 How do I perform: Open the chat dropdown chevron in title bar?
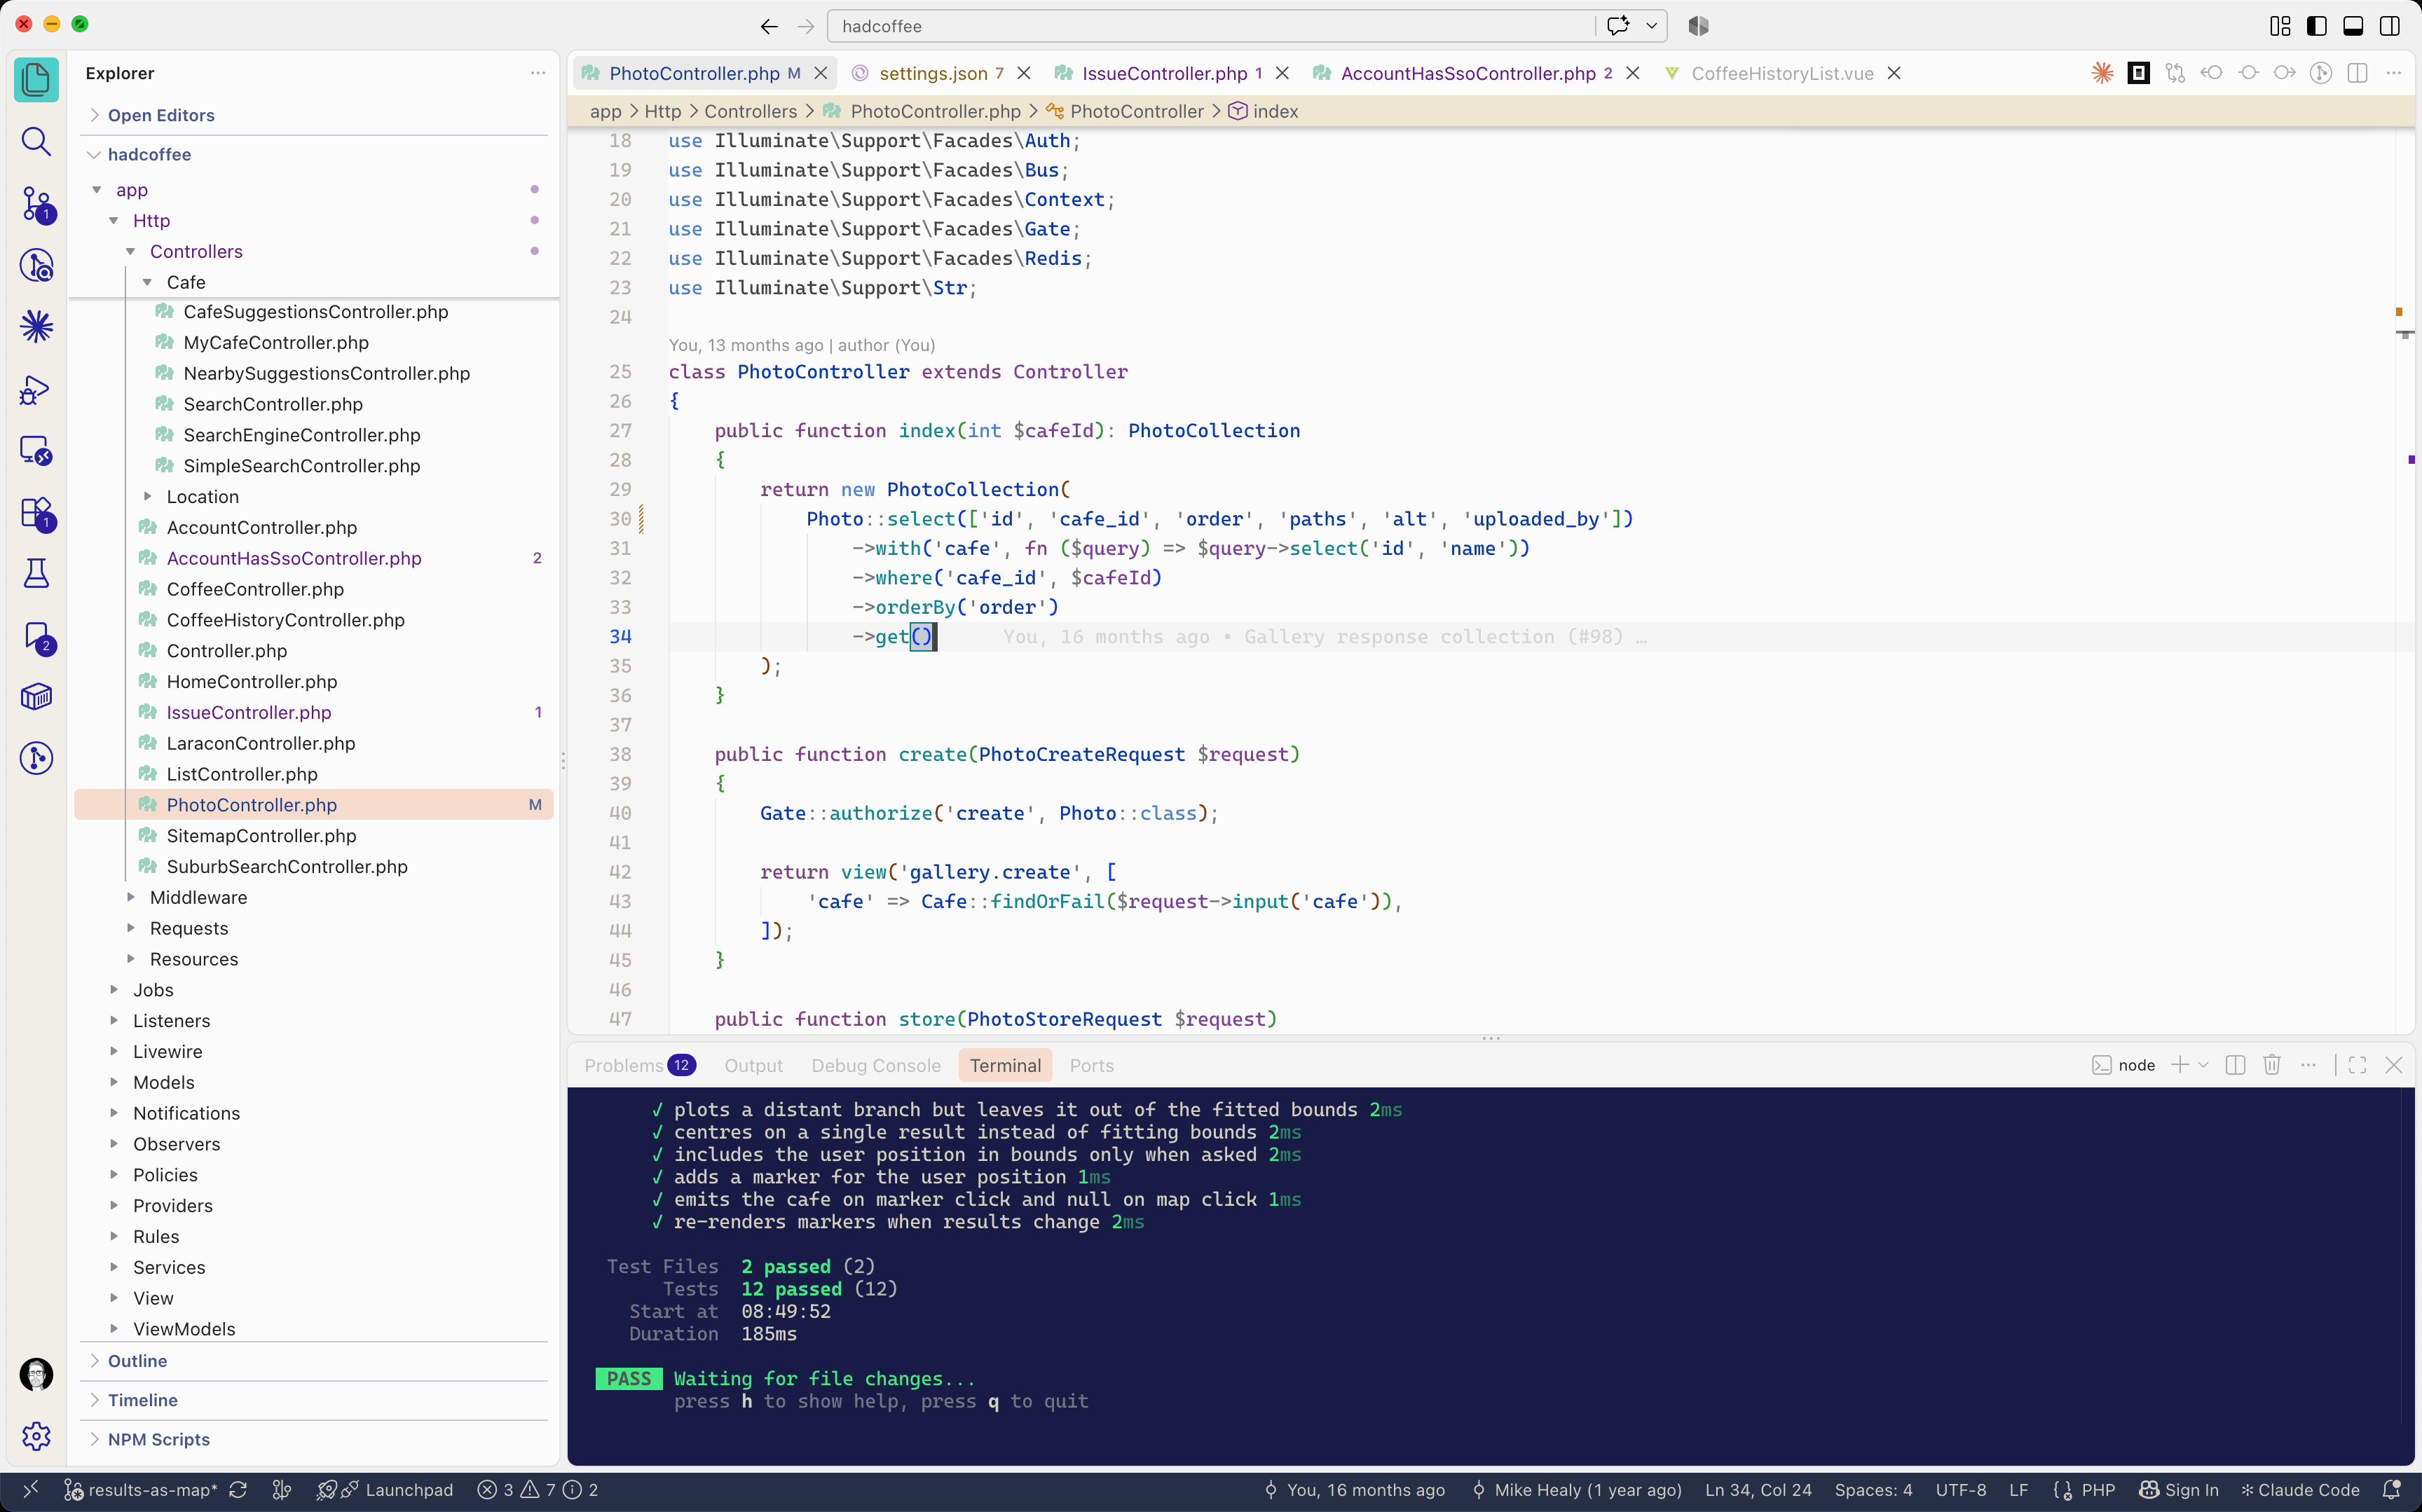pyautogui.click(x=1652, y=26)
